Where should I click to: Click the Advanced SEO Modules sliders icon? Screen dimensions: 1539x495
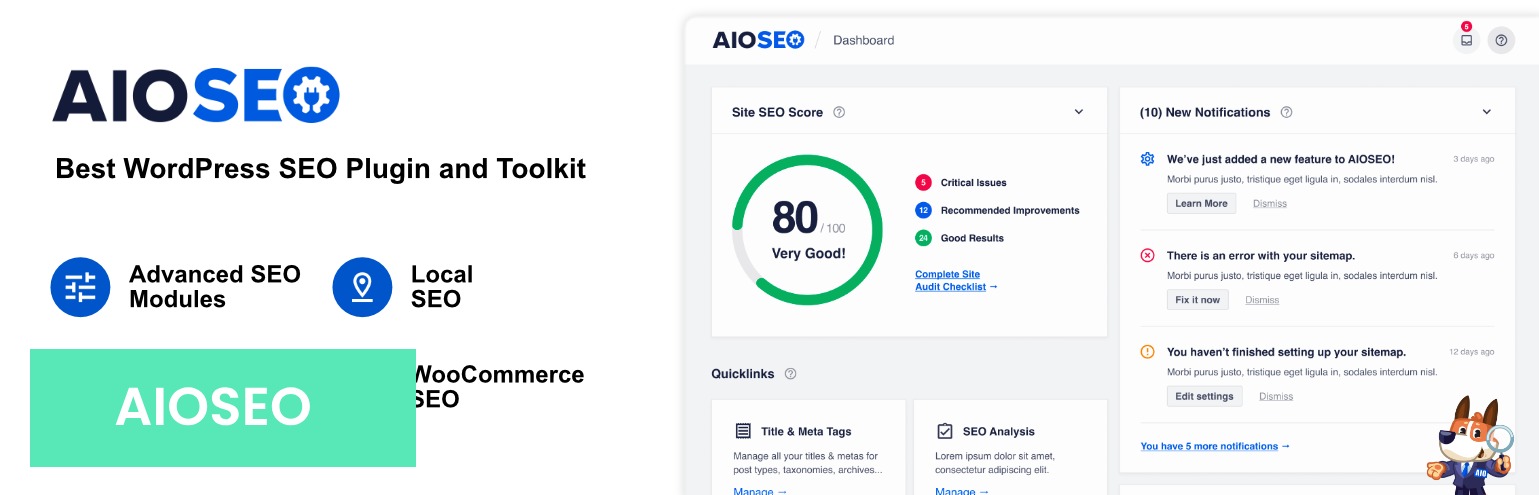click(80, 287)
